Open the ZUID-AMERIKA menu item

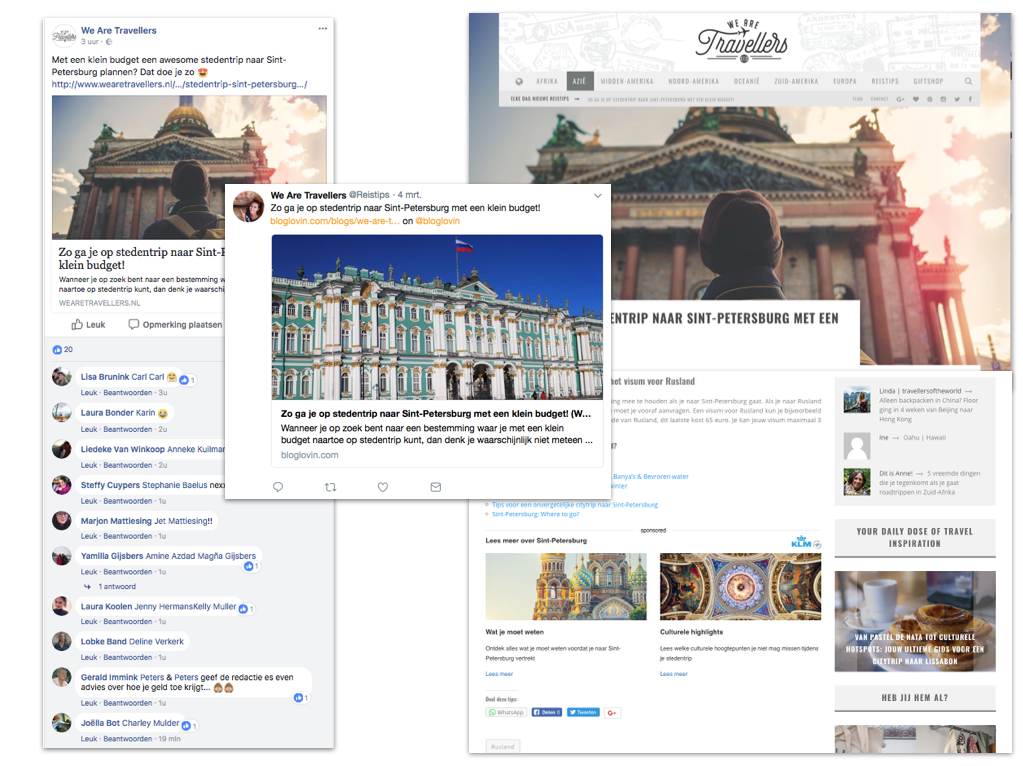click(797, 82)
